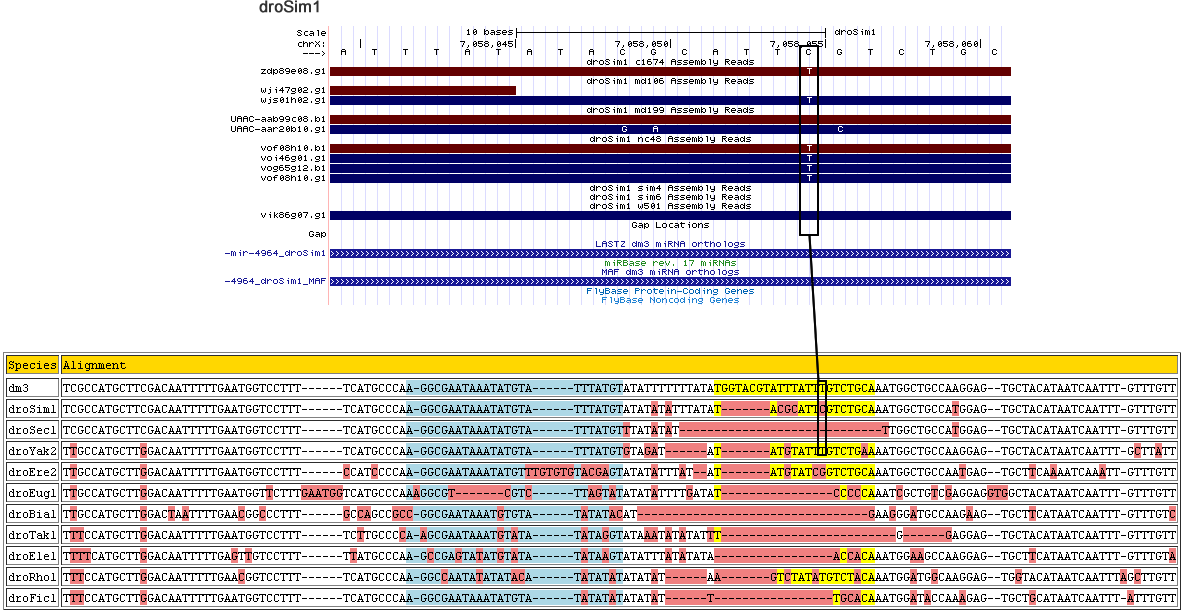Open the LASTZ dm3 miRNA orthologs track title

point(670,244)
